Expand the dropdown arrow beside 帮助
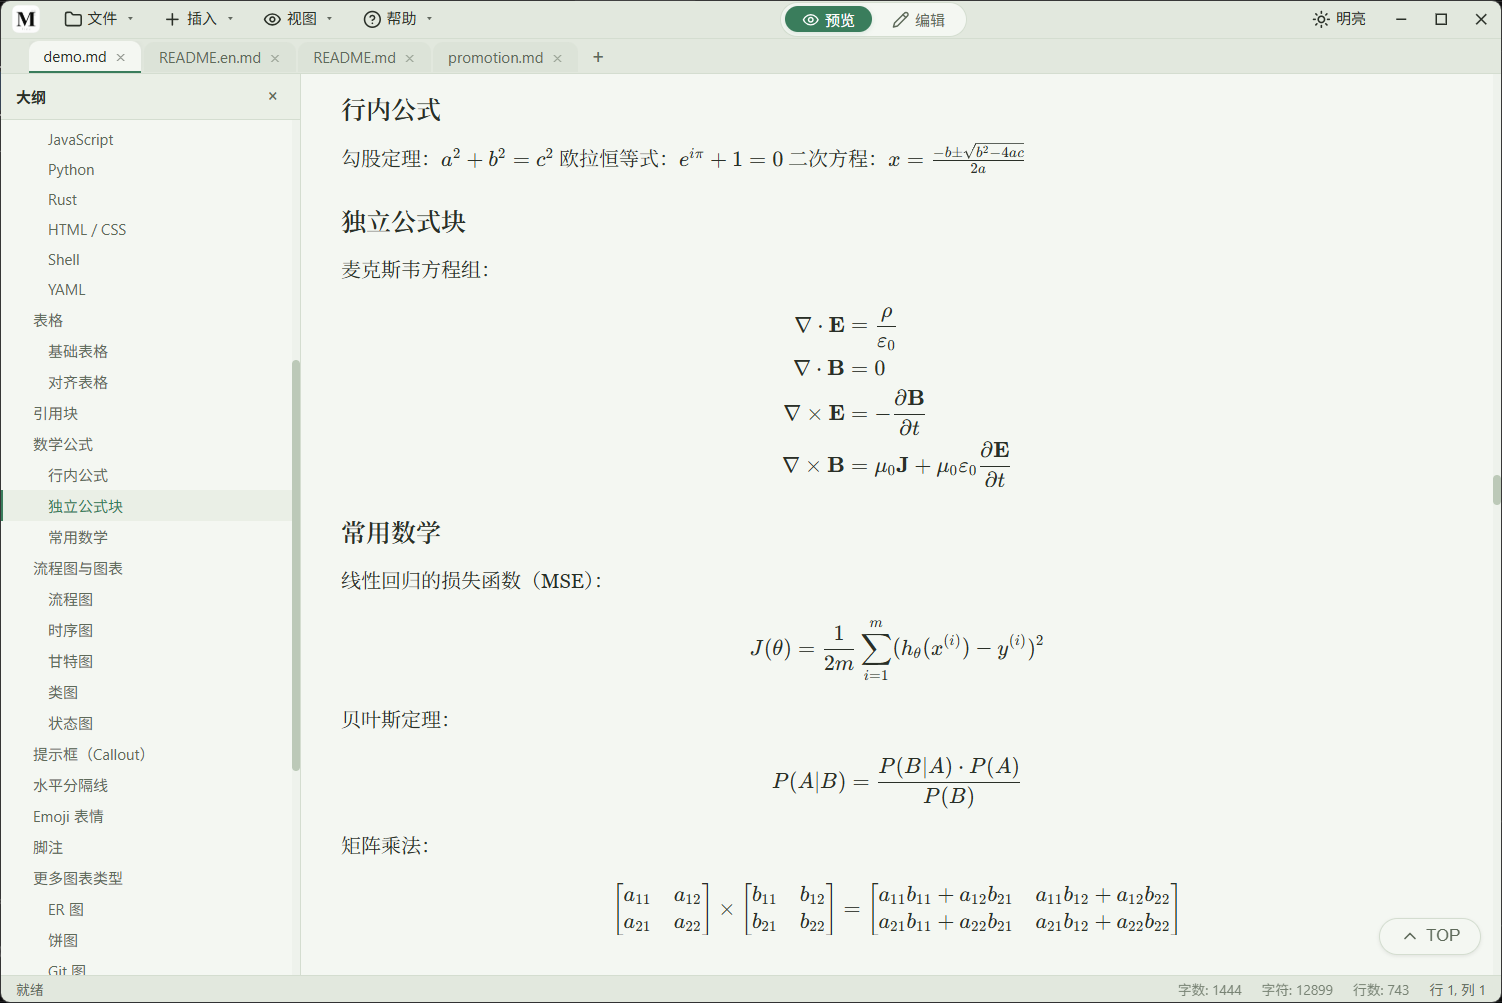 click(429, 19)
